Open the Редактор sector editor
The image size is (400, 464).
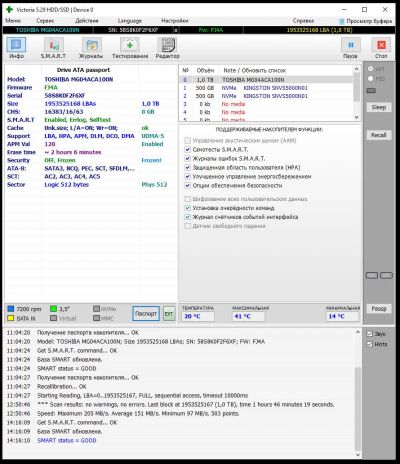pos(167,48)
